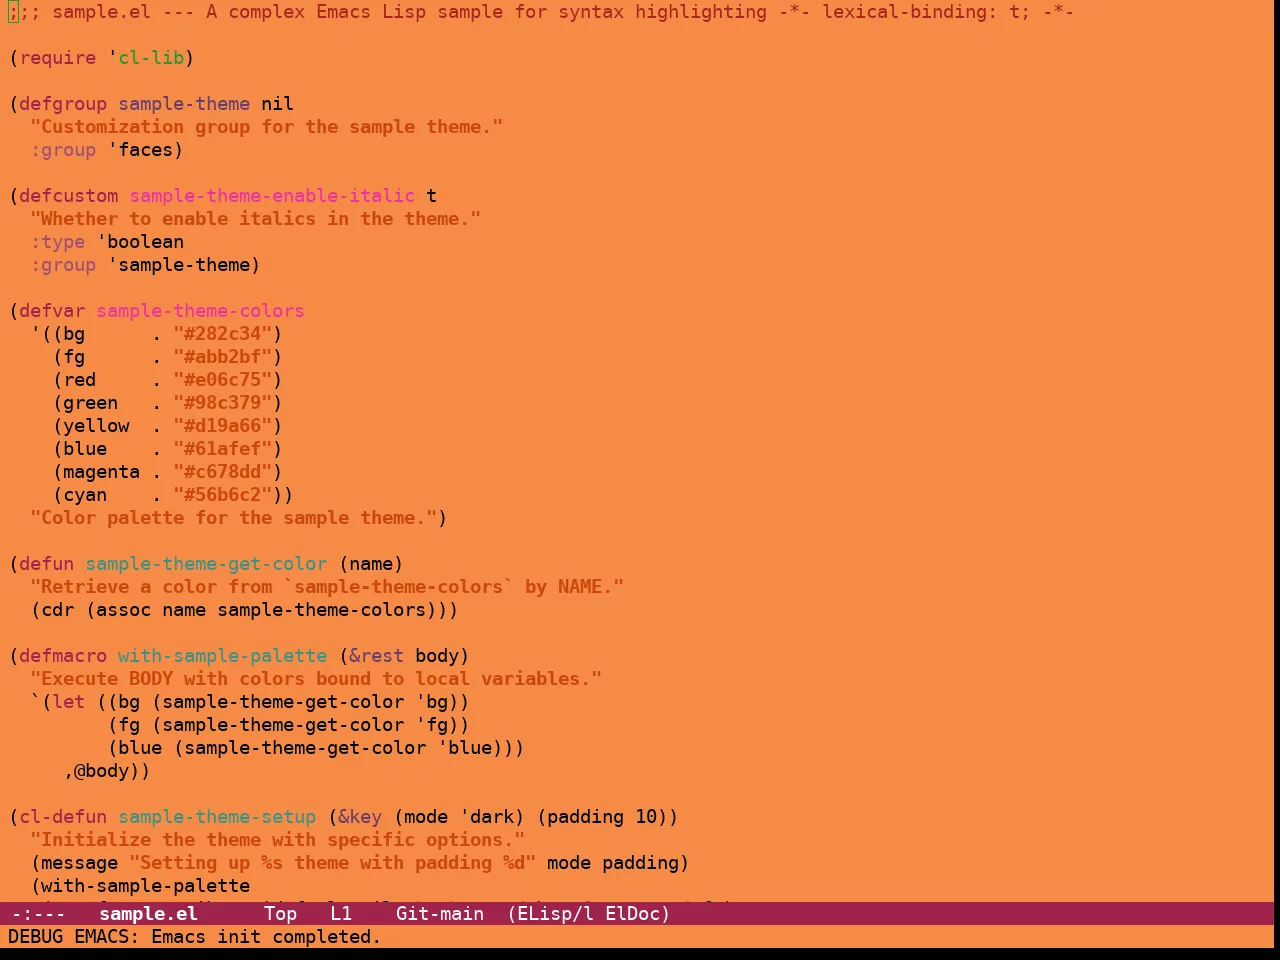Click the (with-sample-palette call on the last full line
The image size is (1280, 960).
(x=141, y=886)
